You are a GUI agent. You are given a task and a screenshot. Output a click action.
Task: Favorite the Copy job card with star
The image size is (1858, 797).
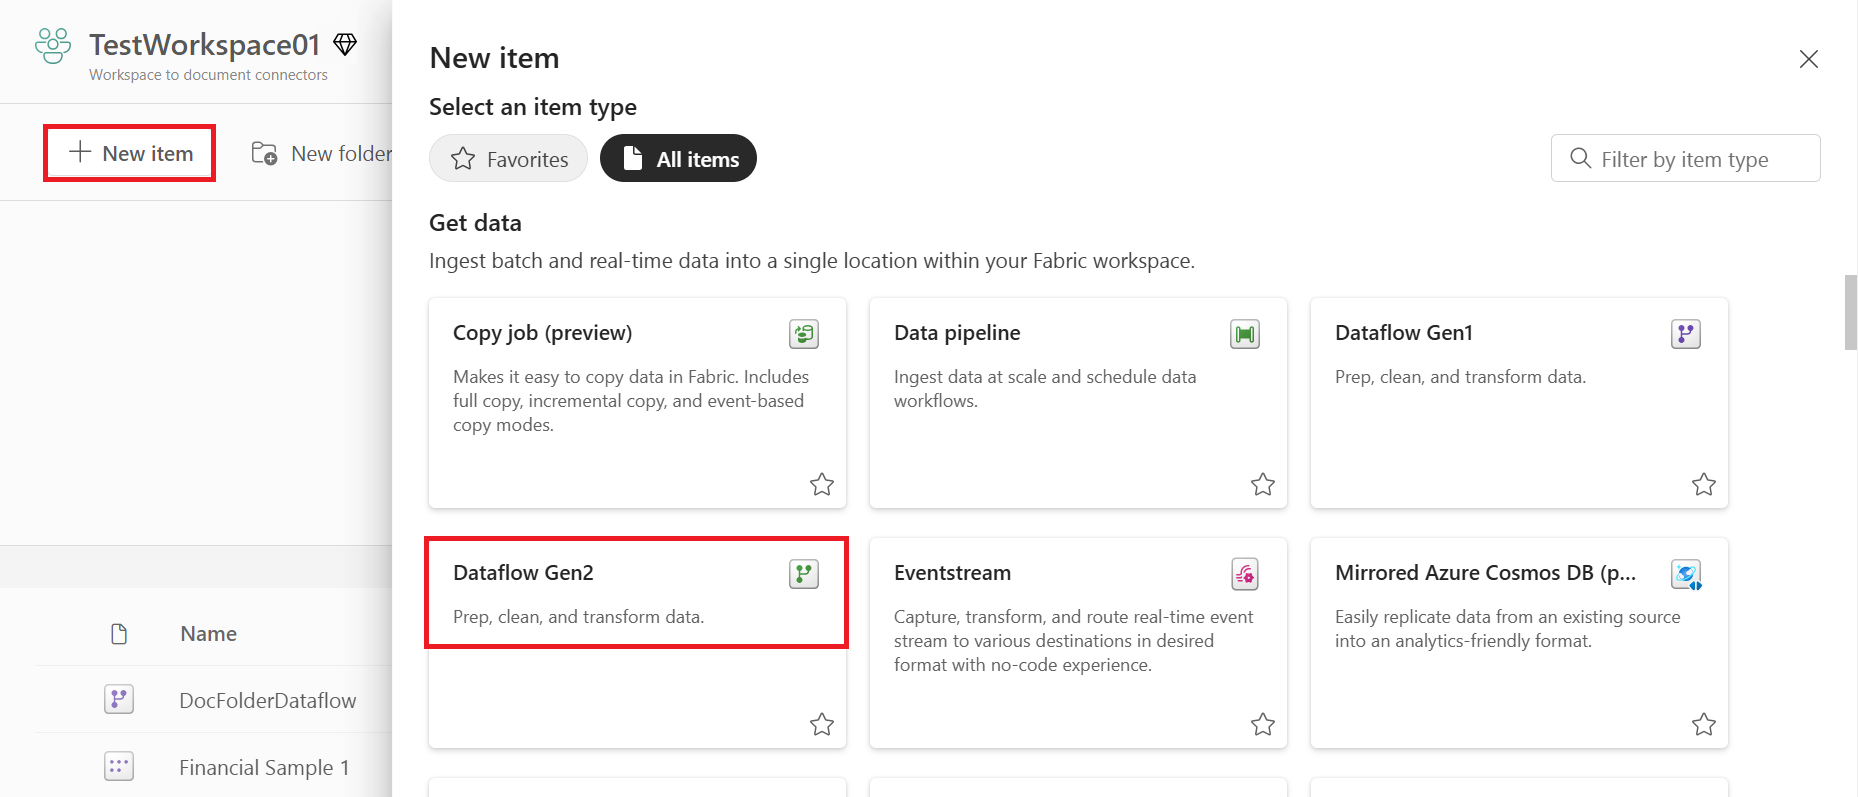point(822,485)
